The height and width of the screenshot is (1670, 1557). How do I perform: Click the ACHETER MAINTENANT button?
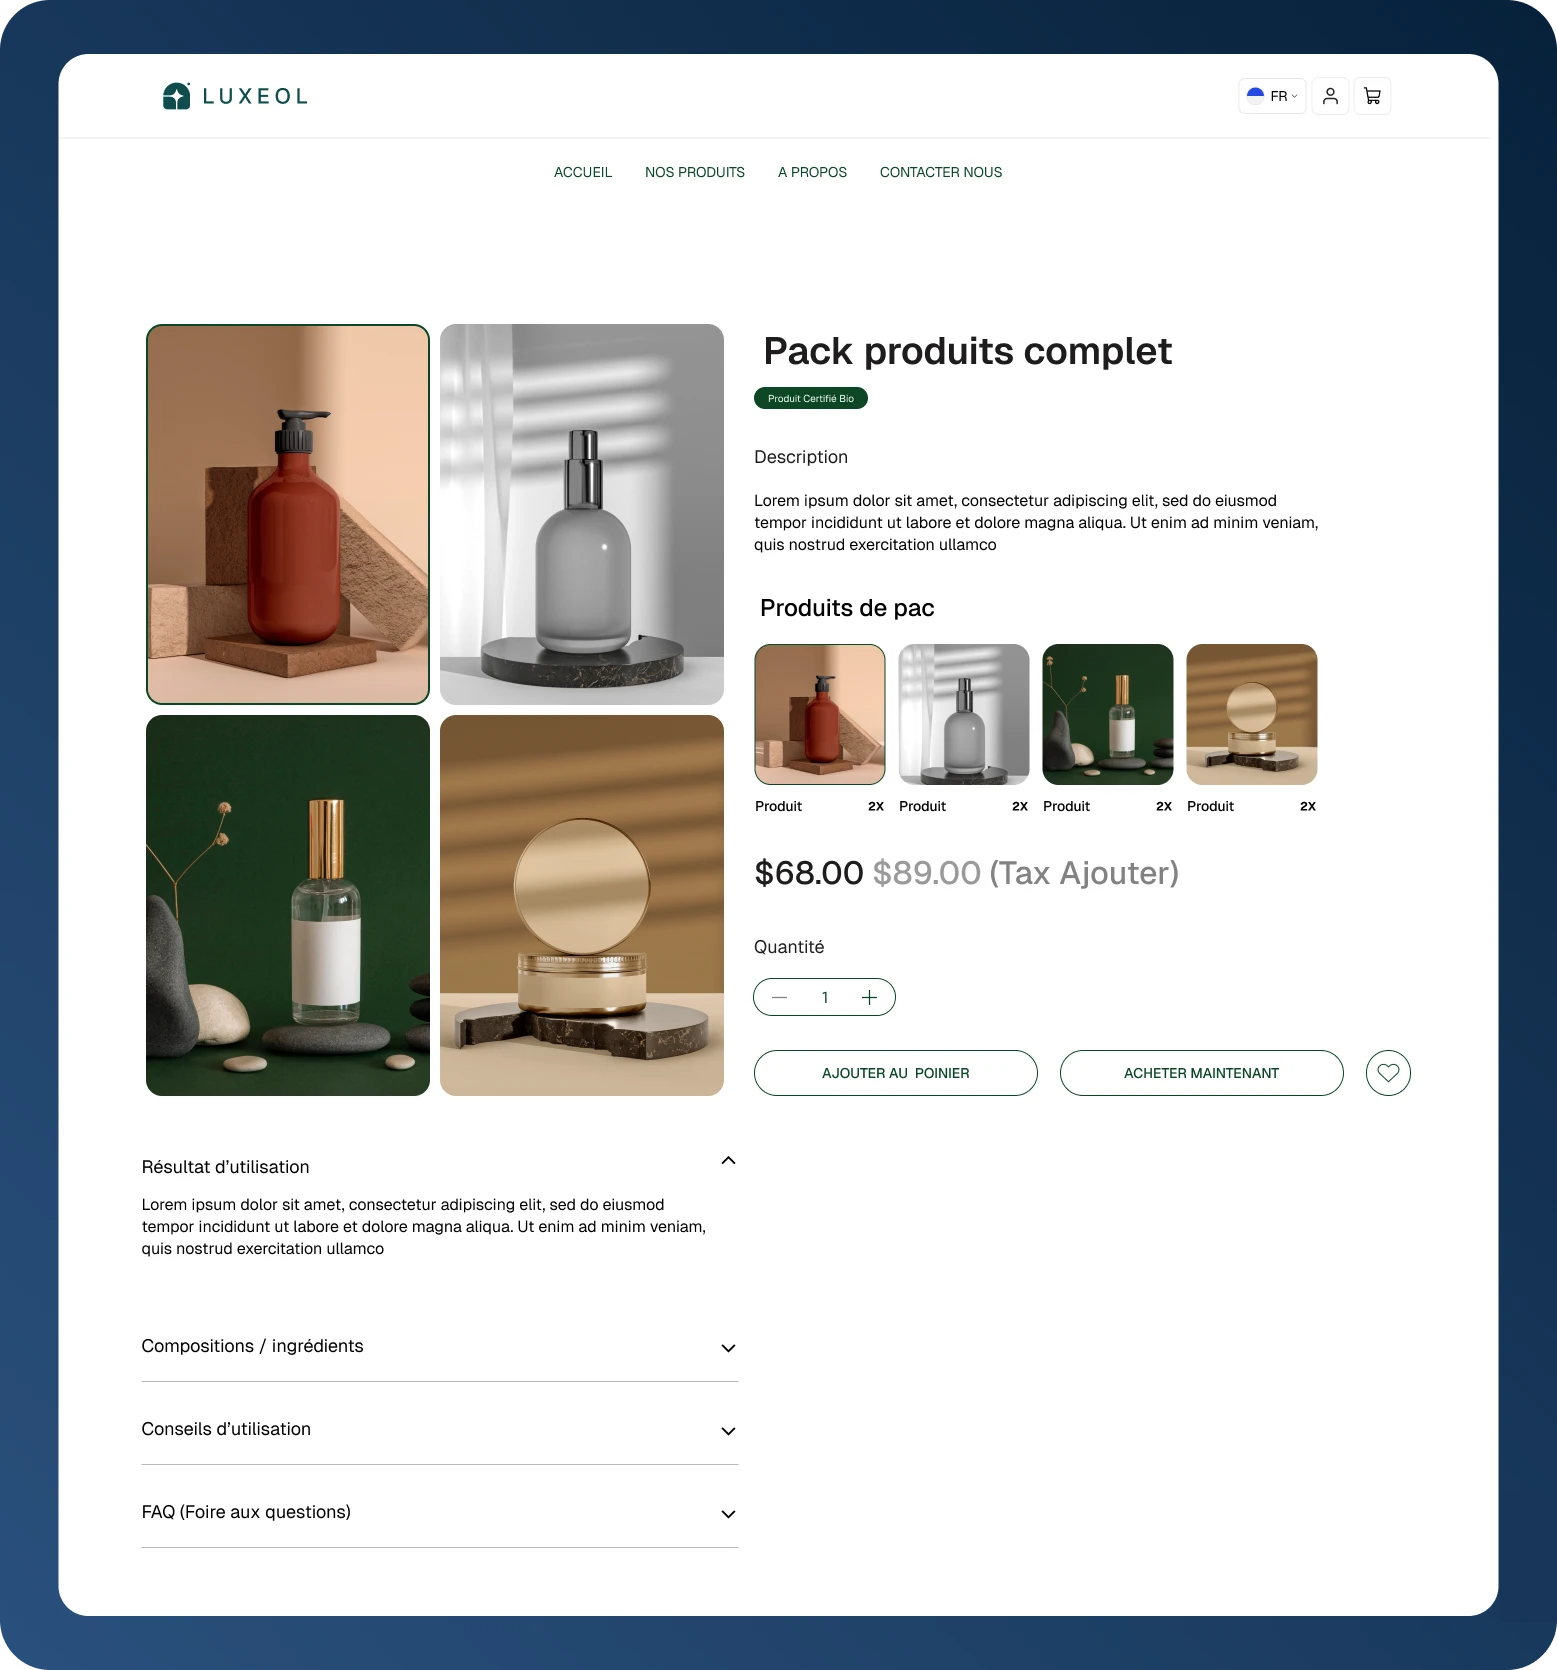[1202, 1073]
